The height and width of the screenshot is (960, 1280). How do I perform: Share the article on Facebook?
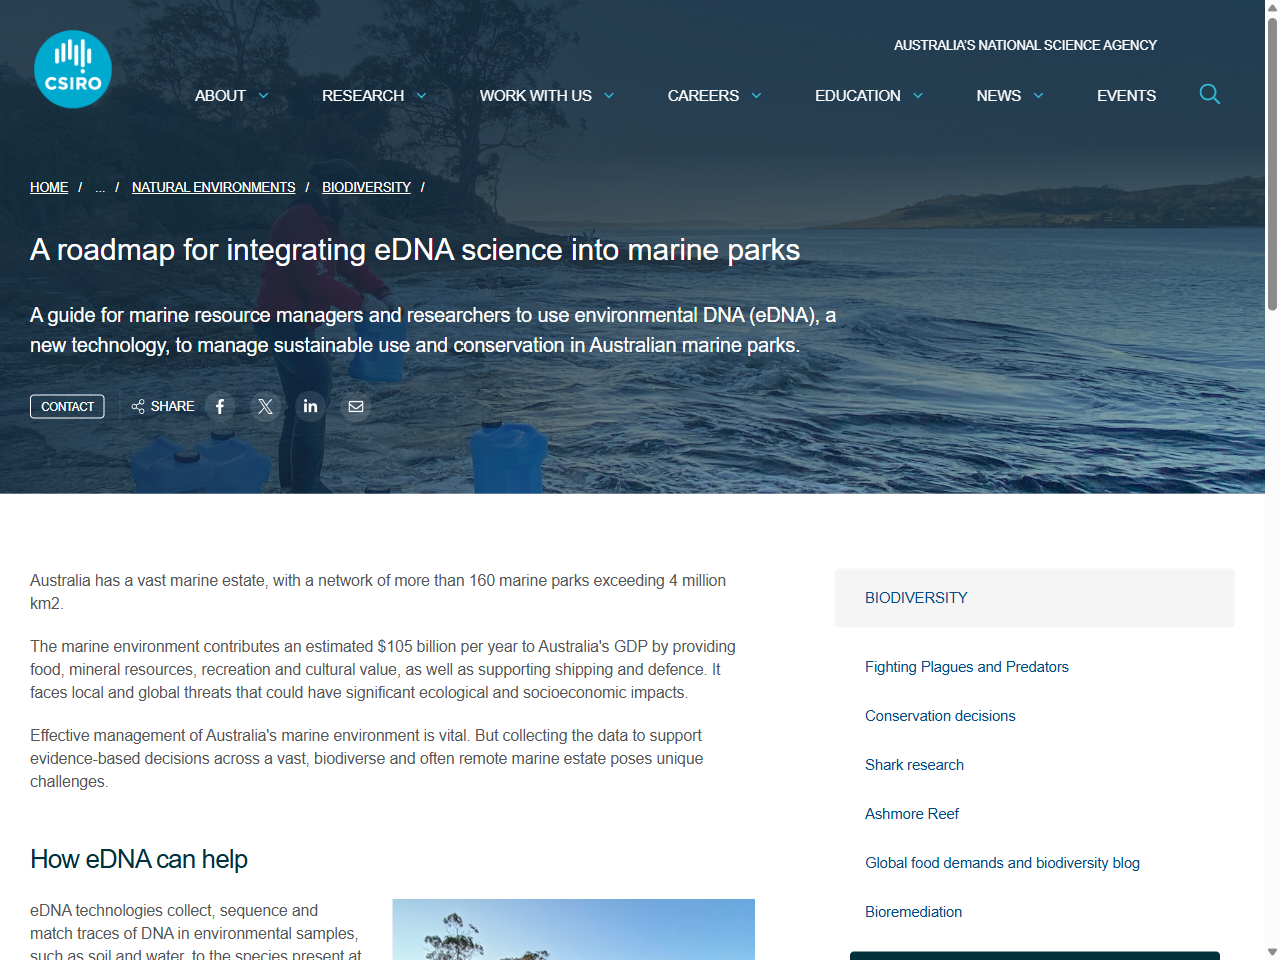tap(220, 406)
